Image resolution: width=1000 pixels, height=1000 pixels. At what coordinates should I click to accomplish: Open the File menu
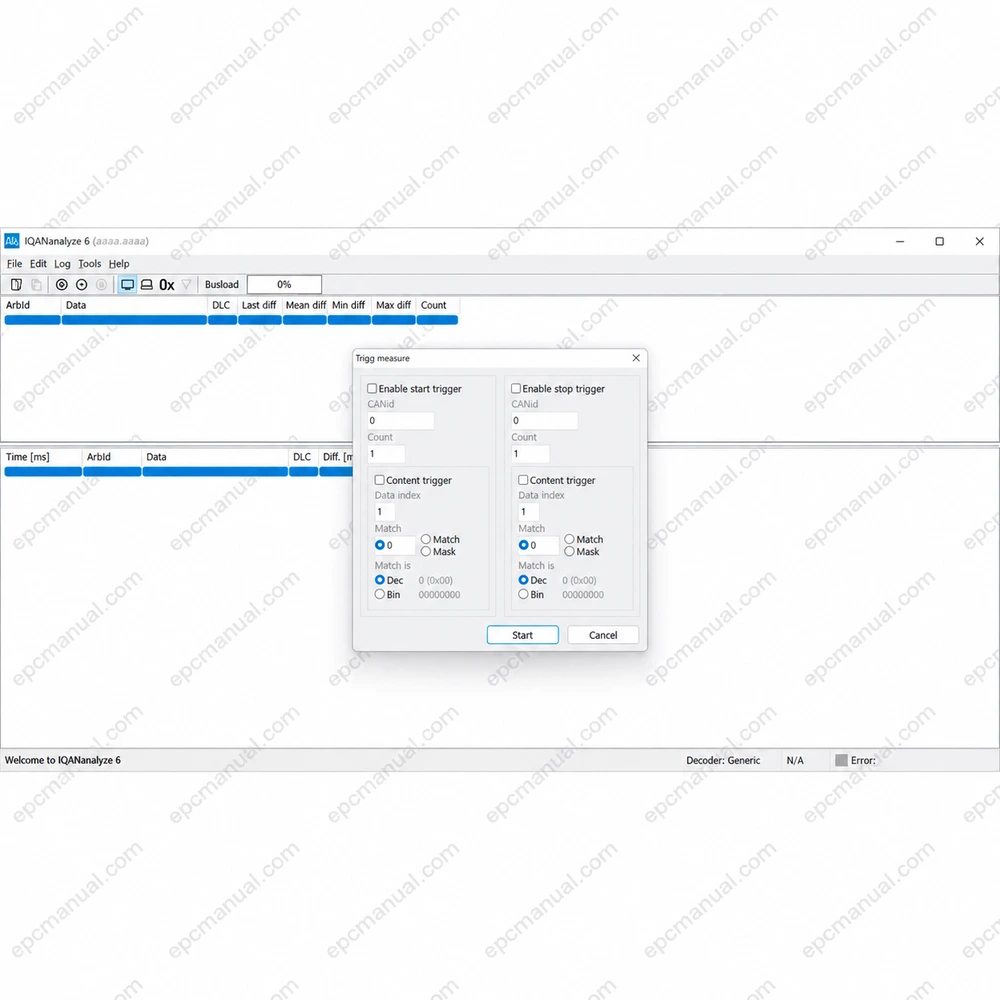click(14, 263)
